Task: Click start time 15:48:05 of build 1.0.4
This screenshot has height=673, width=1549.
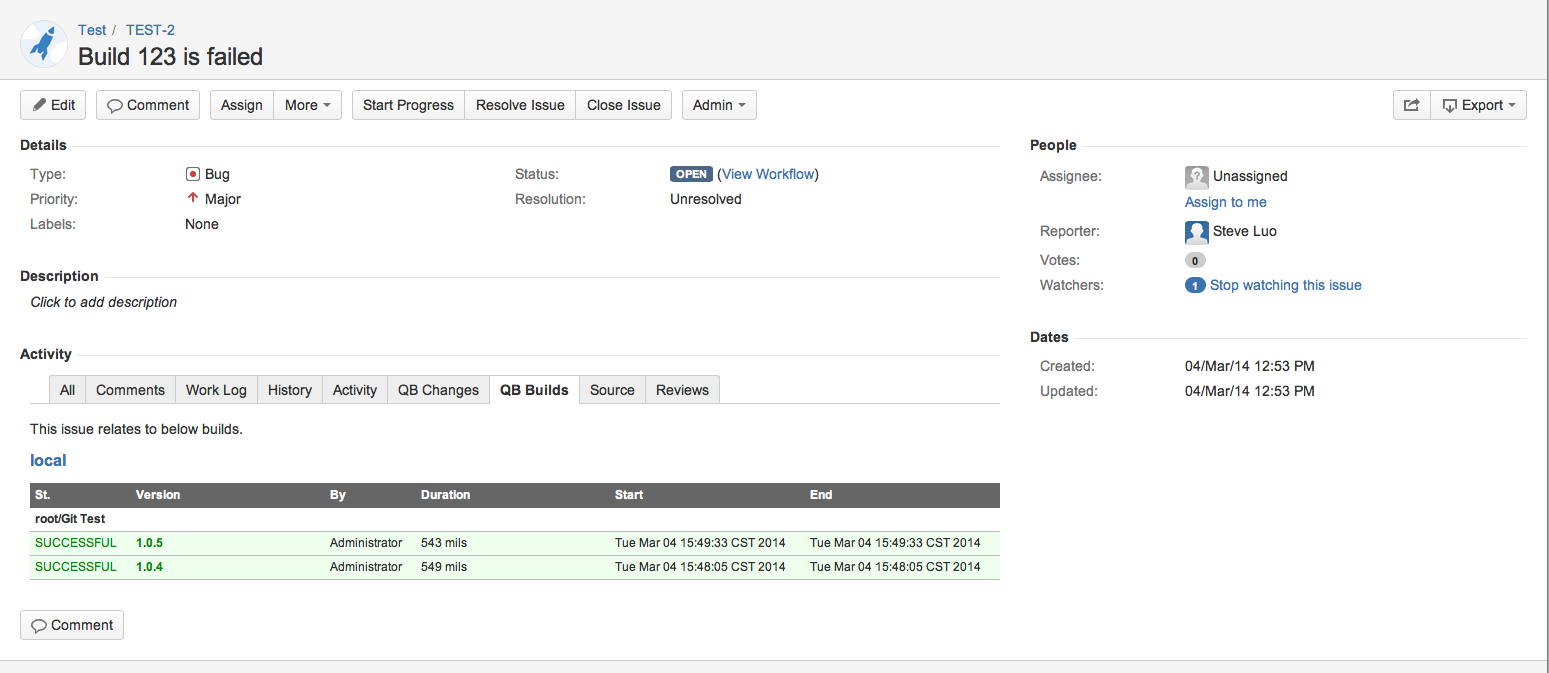Action: pyautogui.click(x=700, y=567)
